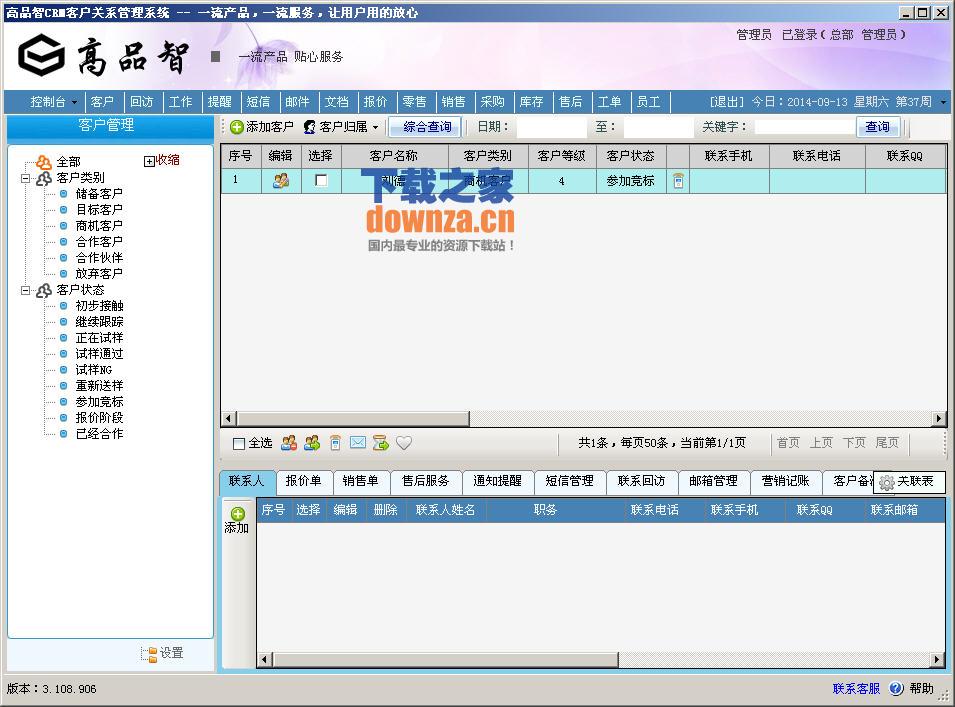
Task: Click the 尾页 last page link
Action: [x=887, y=443]
